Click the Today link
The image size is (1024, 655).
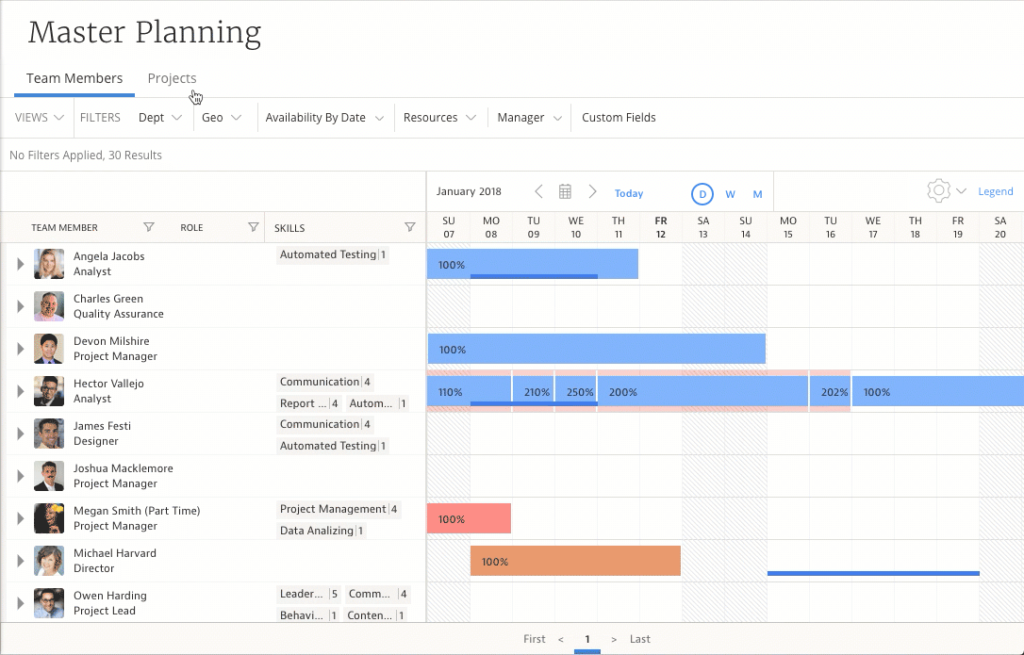[629, 194]
